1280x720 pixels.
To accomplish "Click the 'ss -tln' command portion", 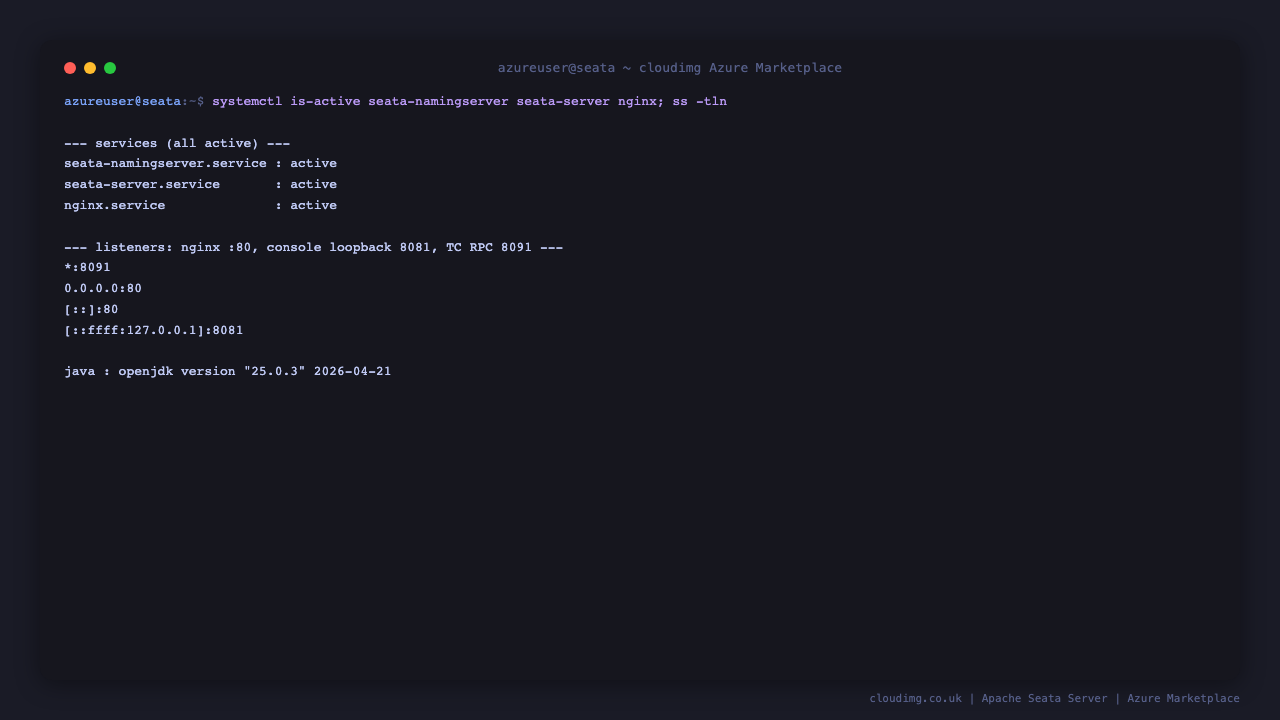I will point(699,102).
